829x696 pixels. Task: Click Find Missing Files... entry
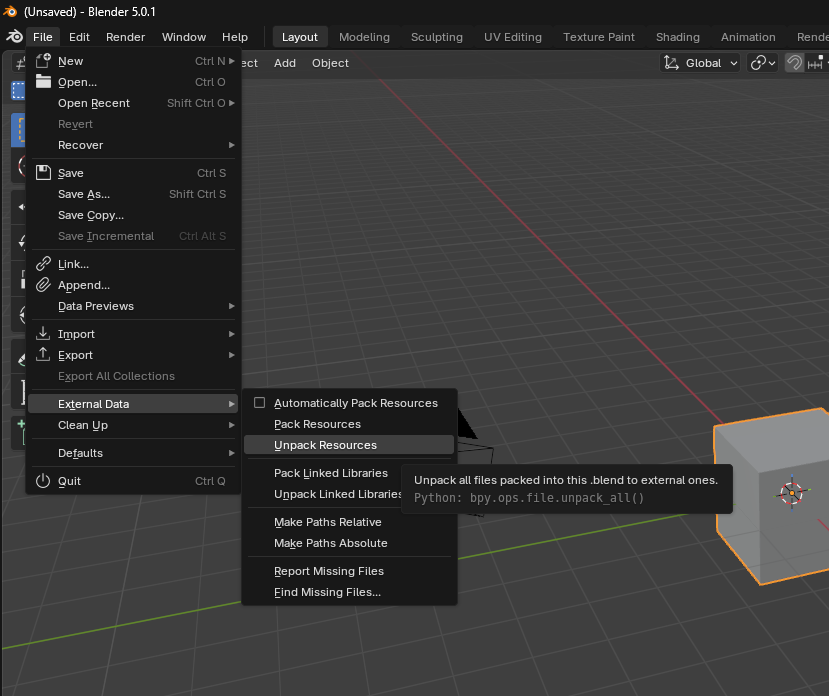[327, 592]
